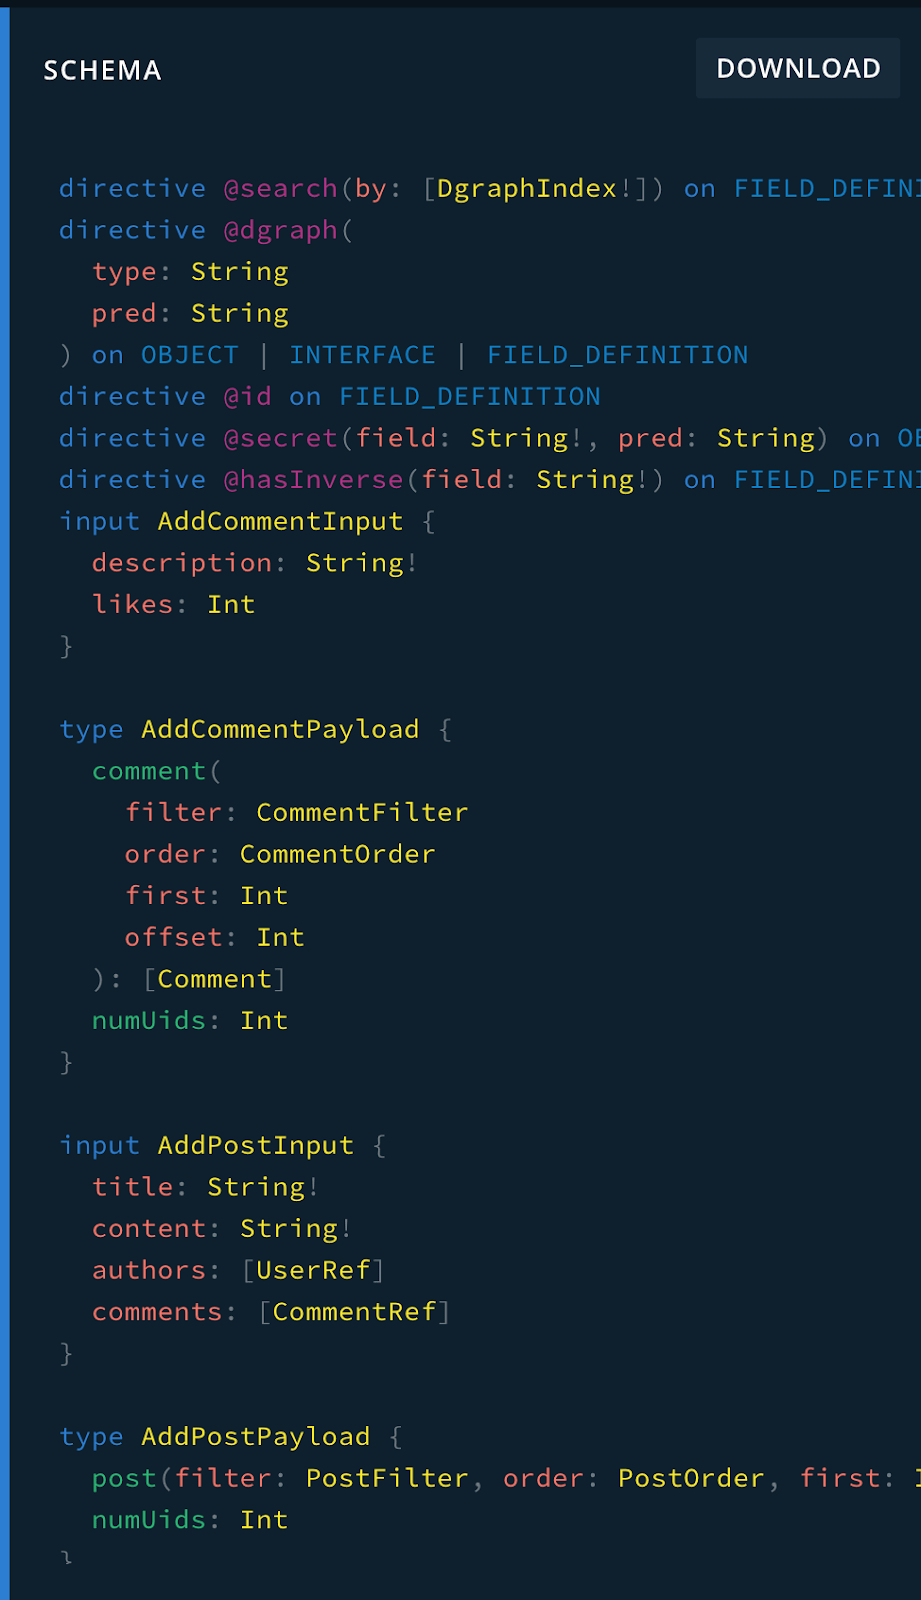Click the UserRef type in authors field
Image resolution: width=921 pixels, height=1600 pixels.
pos(313,1270)
